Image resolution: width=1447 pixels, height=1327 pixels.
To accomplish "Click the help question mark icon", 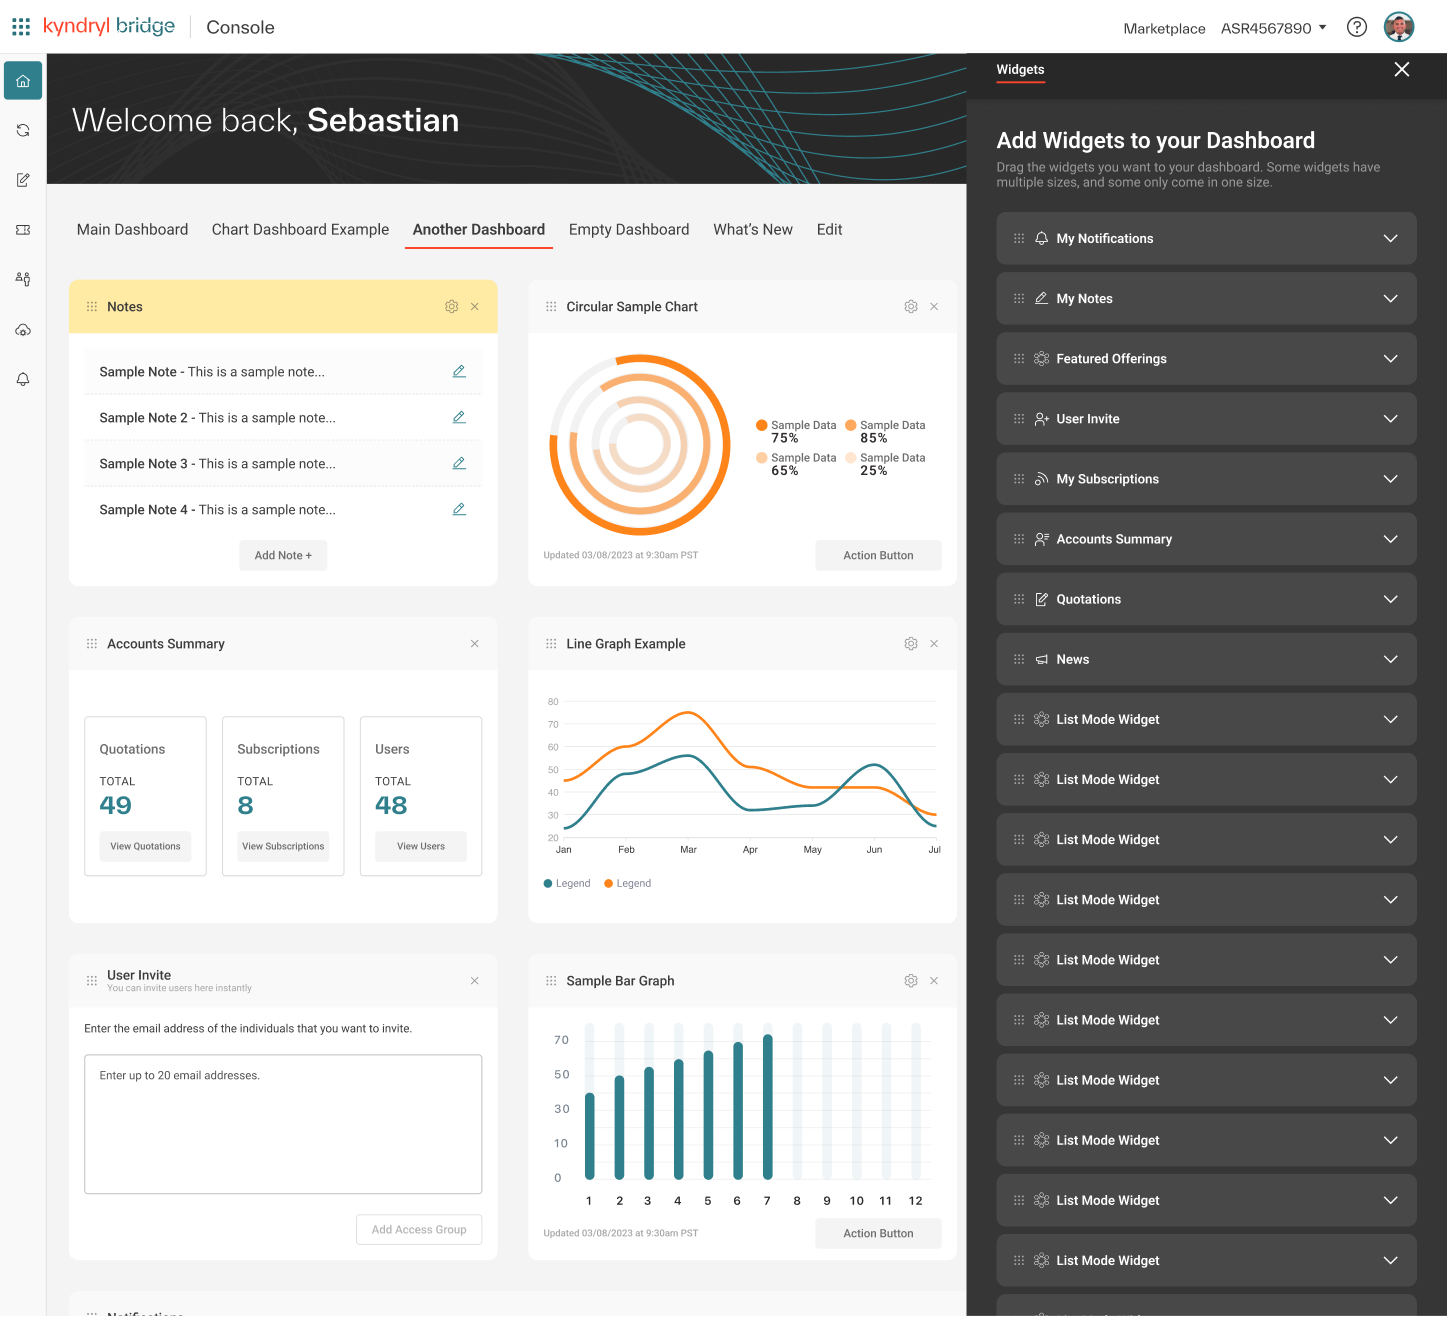I will click(1357, 27).
